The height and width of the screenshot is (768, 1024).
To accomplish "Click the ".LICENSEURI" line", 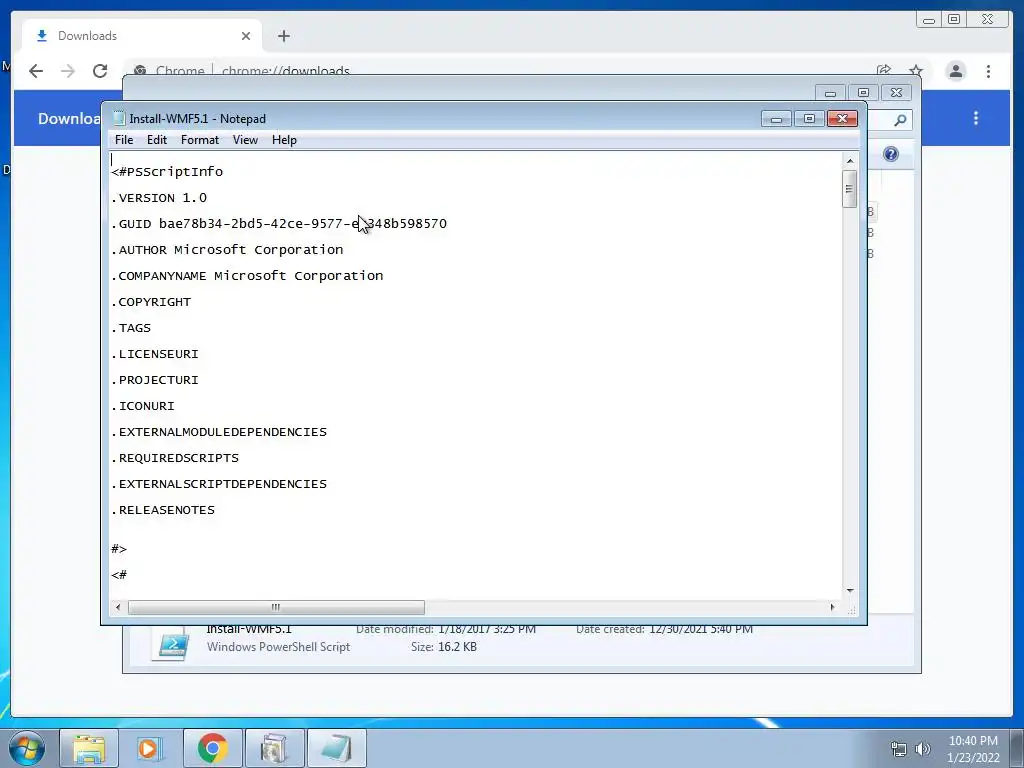I will [x=155, y=354].
